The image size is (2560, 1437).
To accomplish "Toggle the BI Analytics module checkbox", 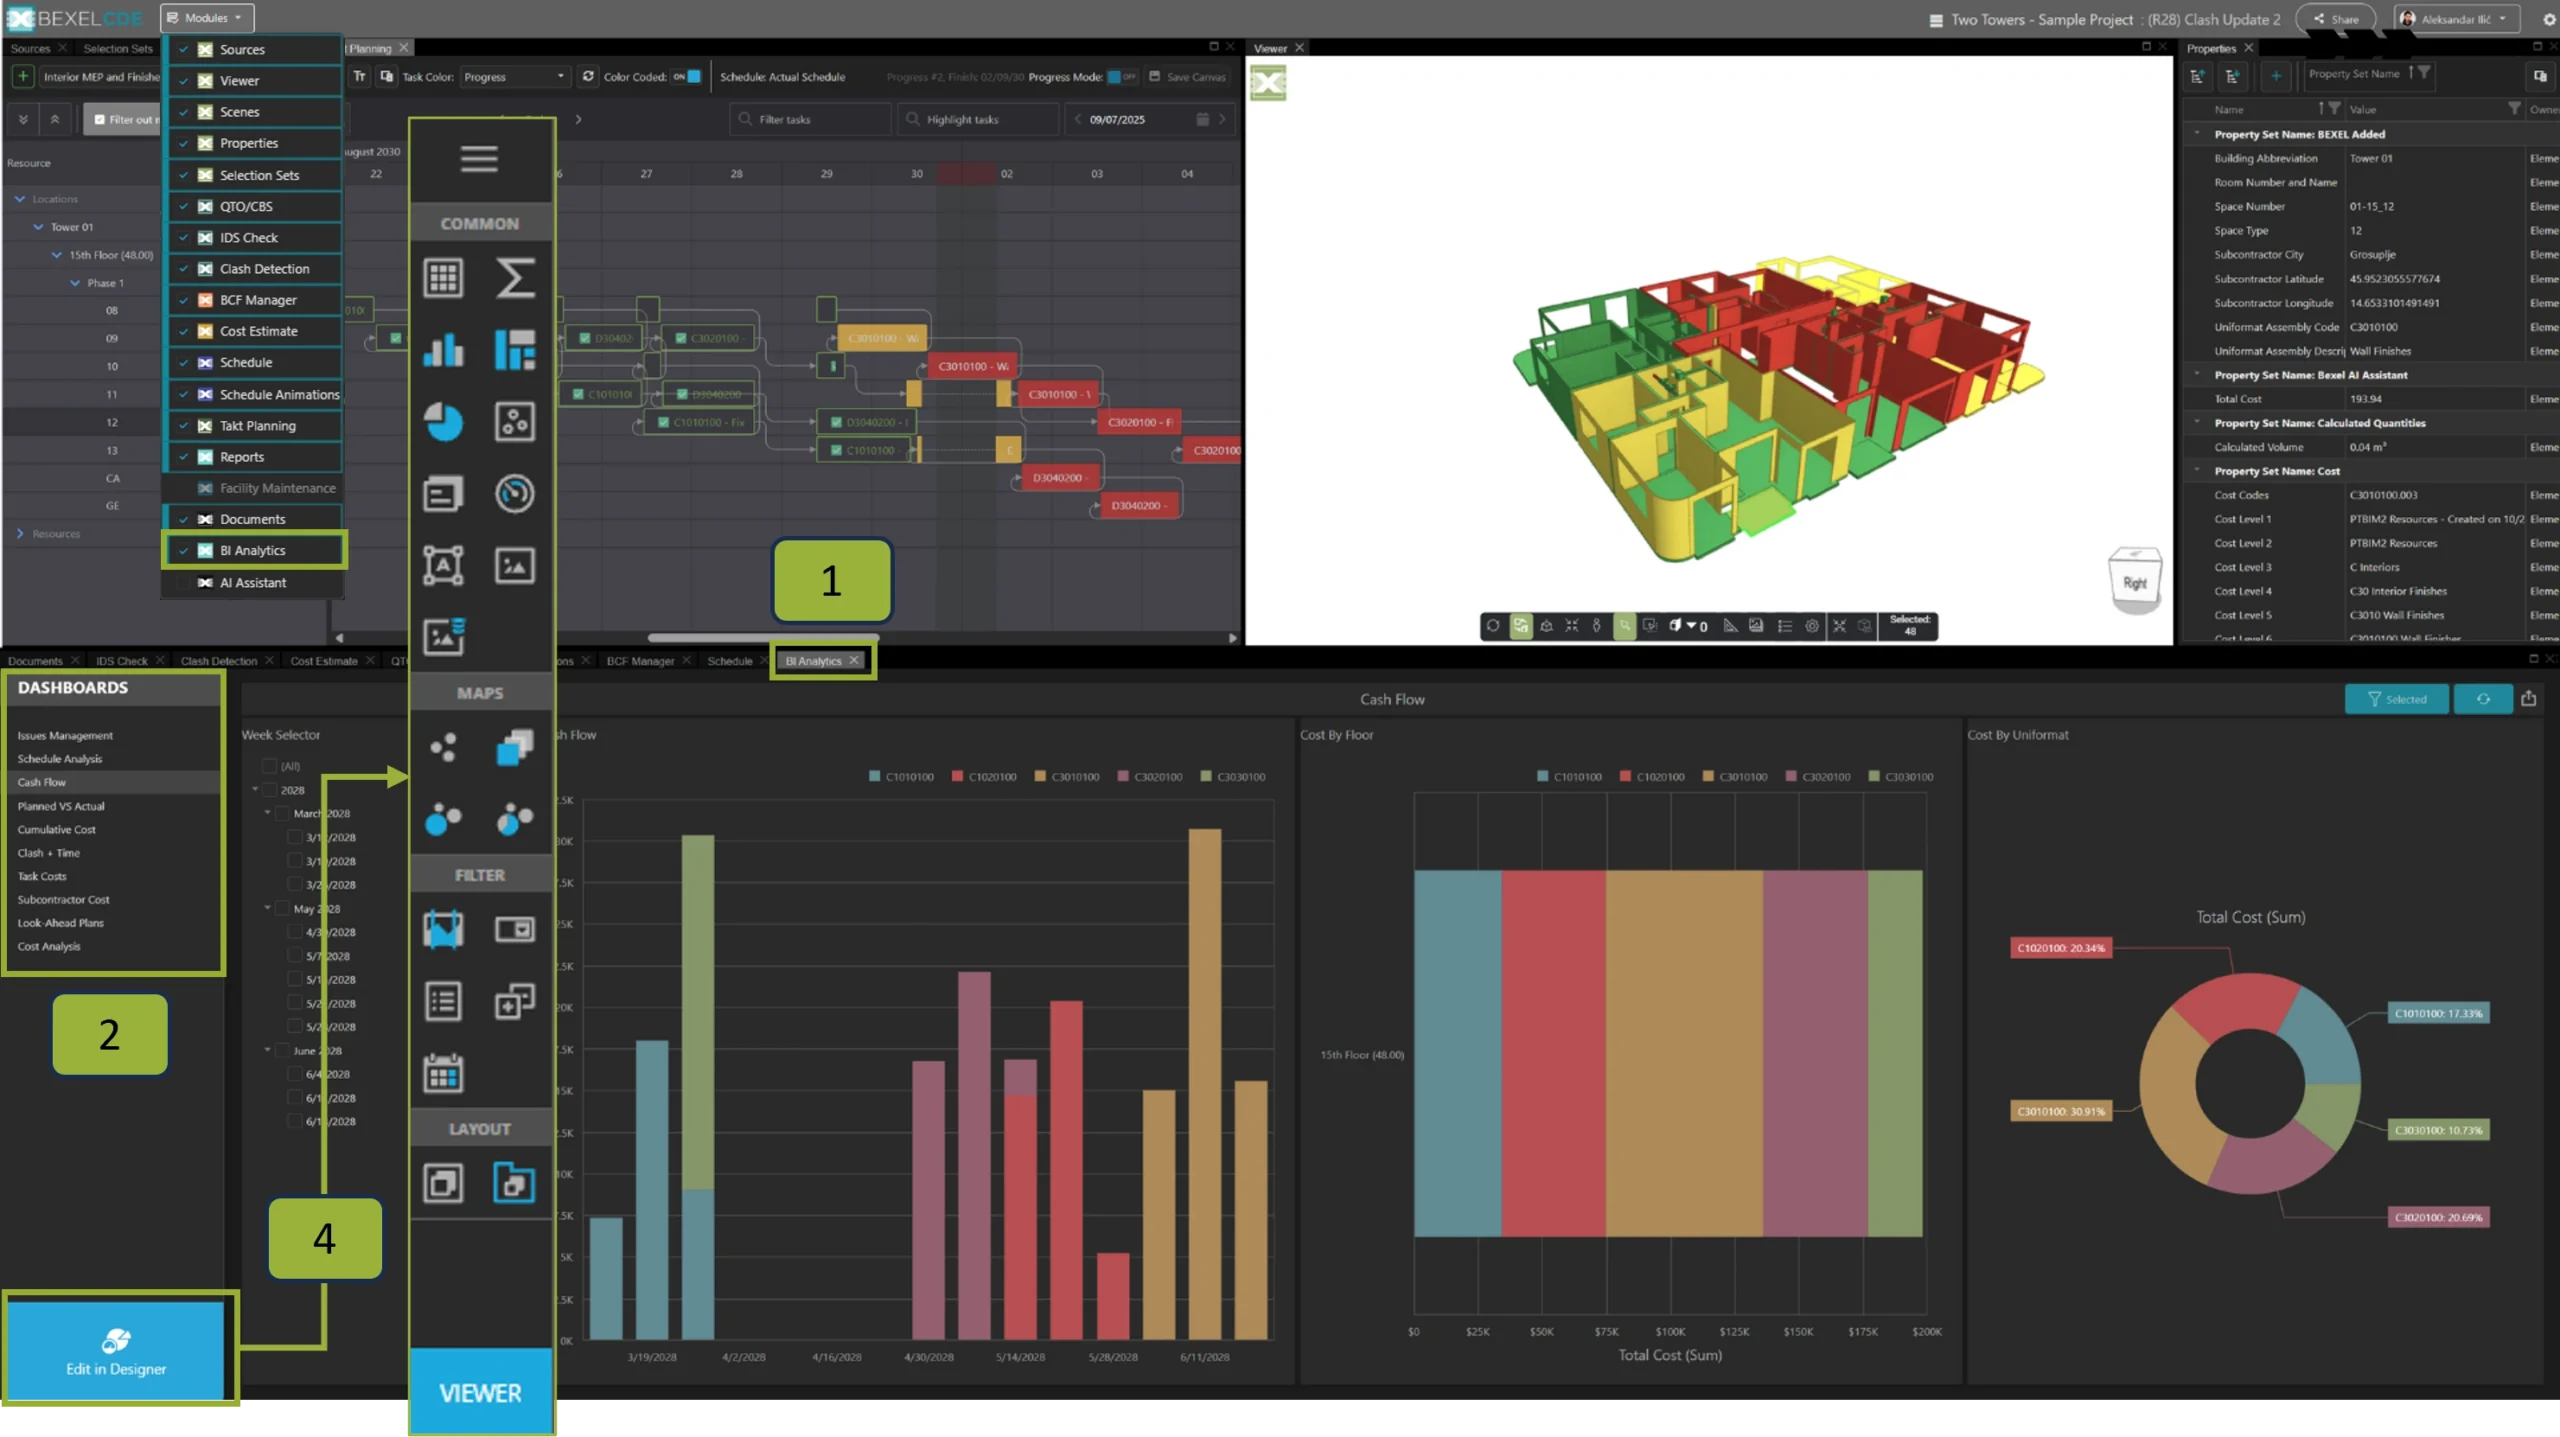I will click(184, 551).
